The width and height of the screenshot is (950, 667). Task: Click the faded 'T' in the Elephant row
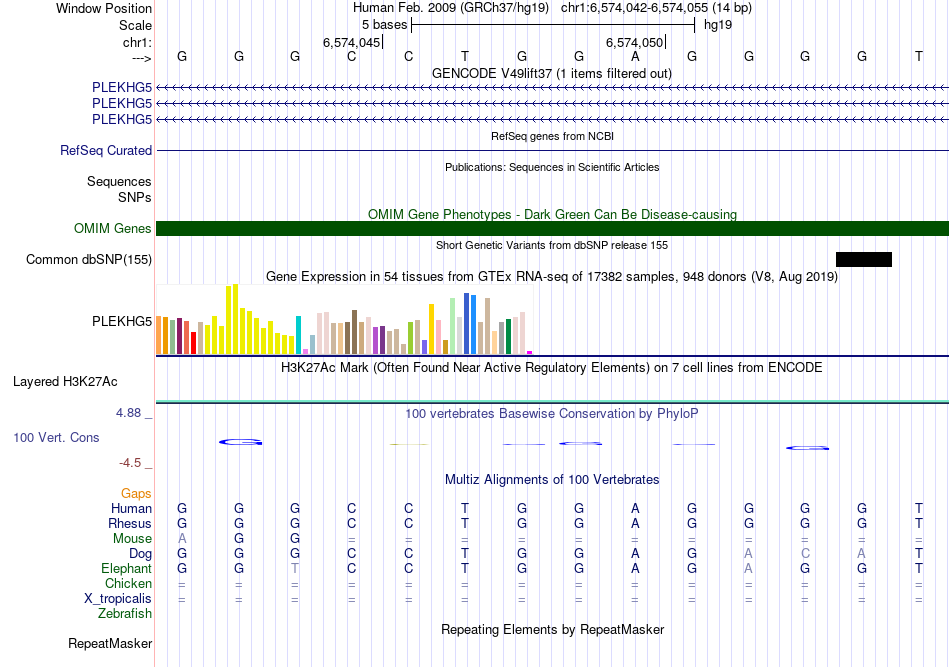coord(295,568)
